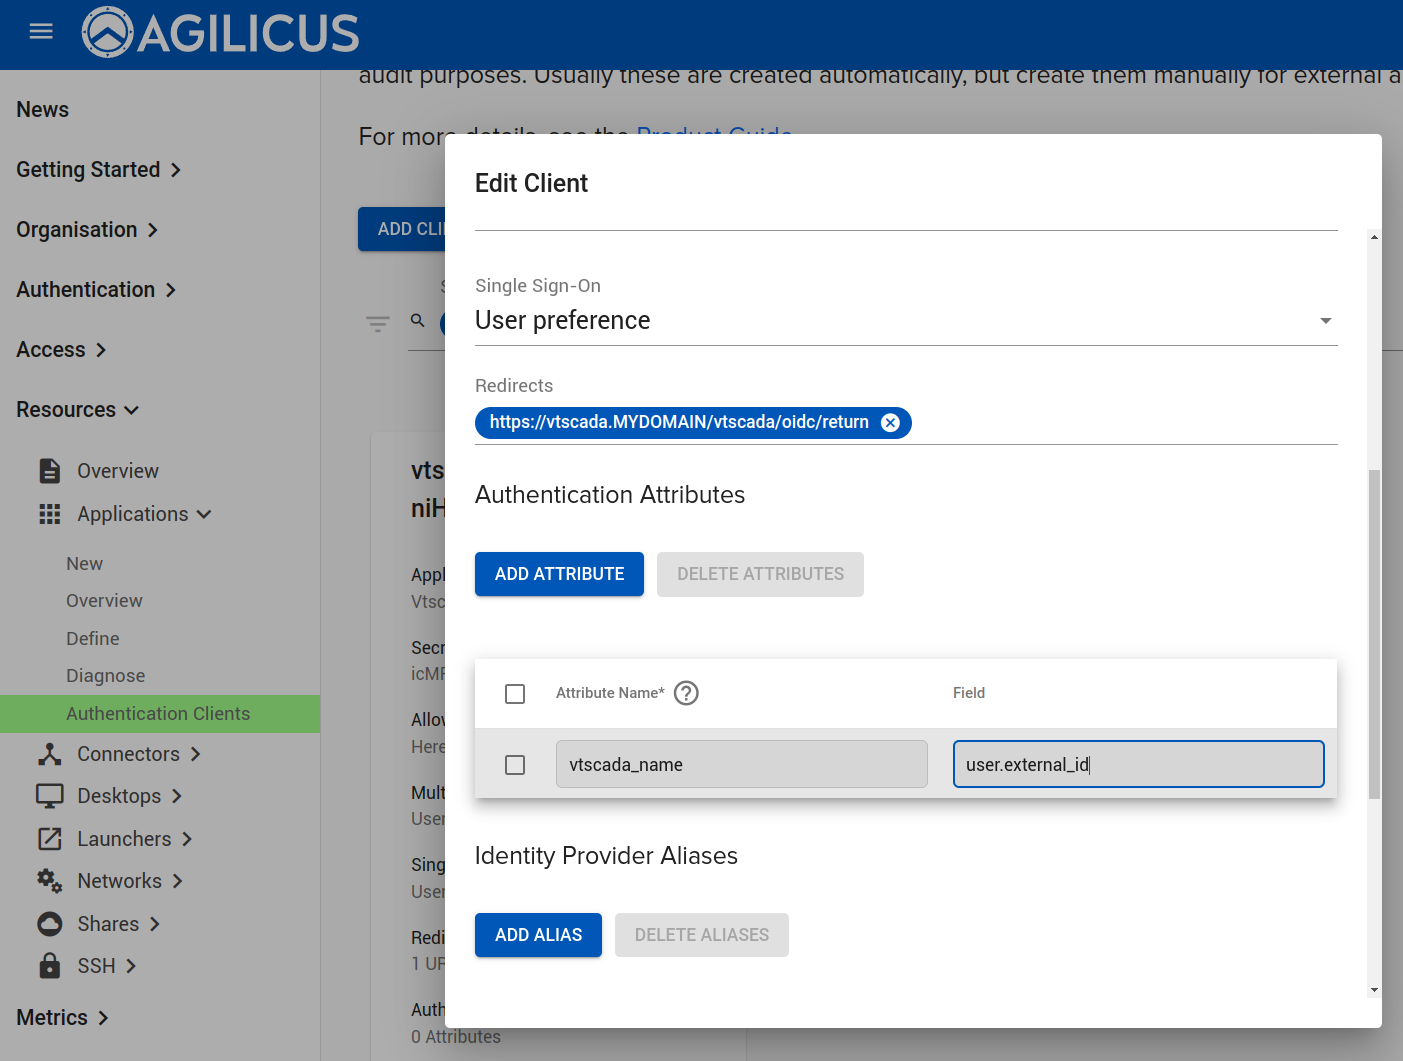Viewport: 1403px width, 1061px height.
Task: Toggle the select-all attributes header checkbox
Action: click(515, 694)
